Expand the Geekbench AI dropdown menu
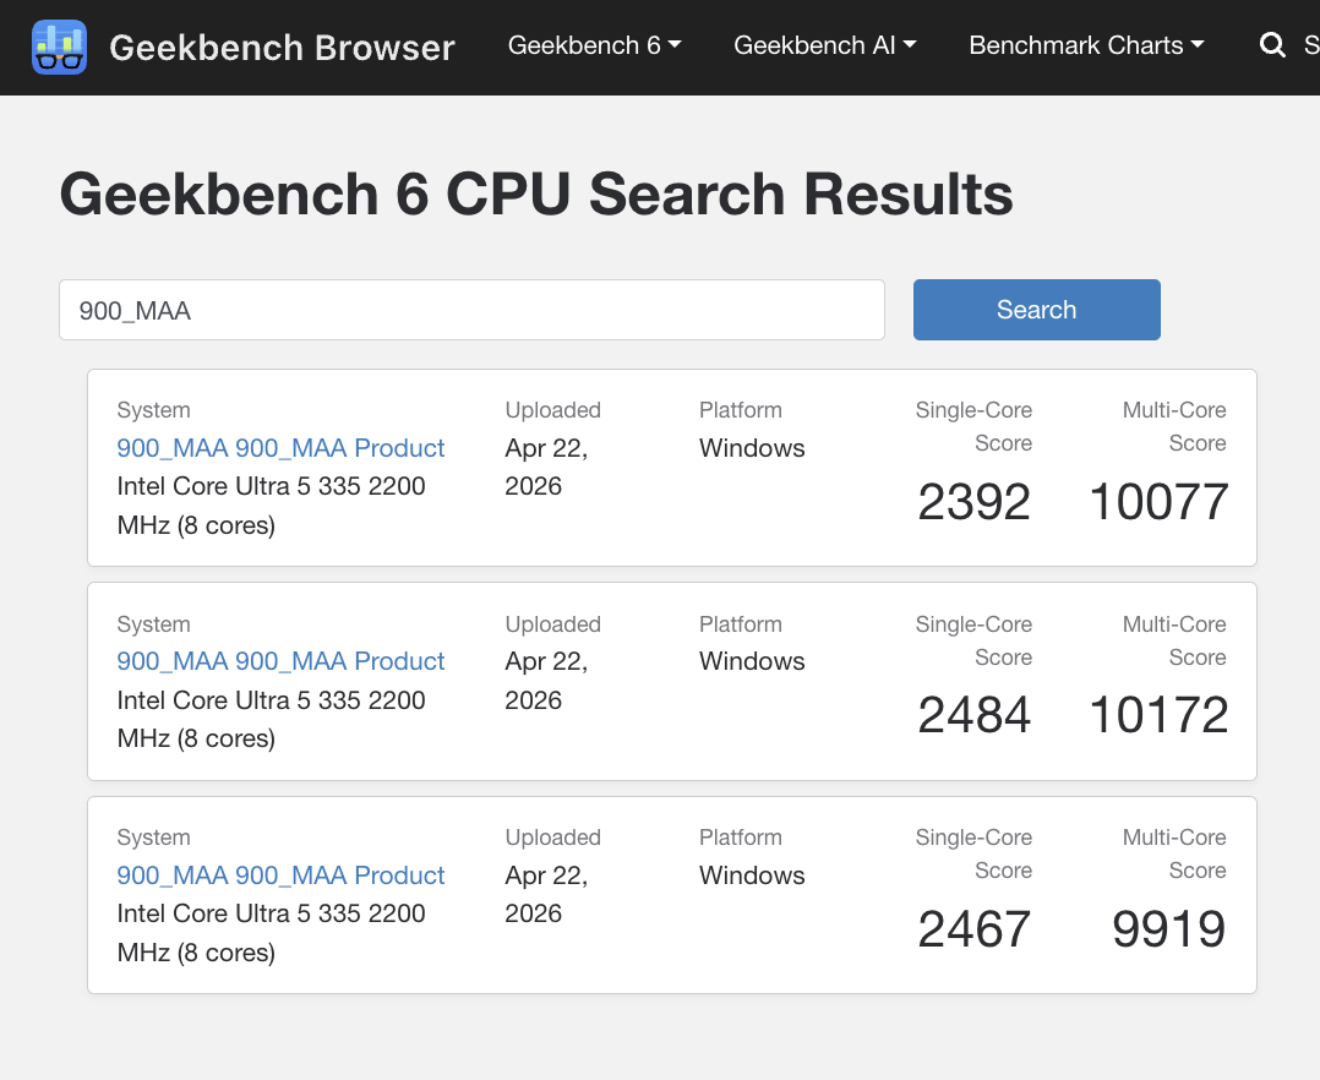Image resolution: width=1320 pixels, height=1080 pixels. click(824, 45)
